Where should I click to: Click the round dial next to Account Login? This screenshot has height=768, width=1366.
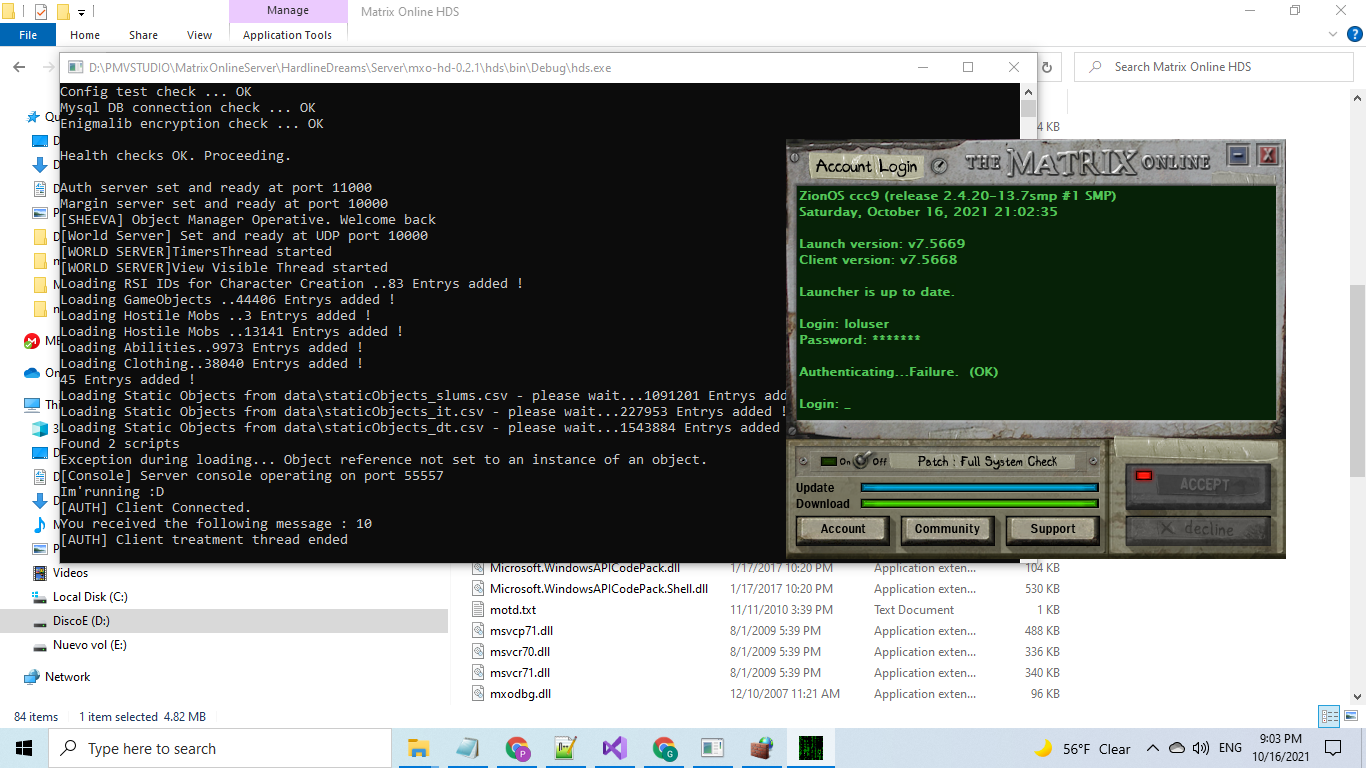[x=939, y=165]
